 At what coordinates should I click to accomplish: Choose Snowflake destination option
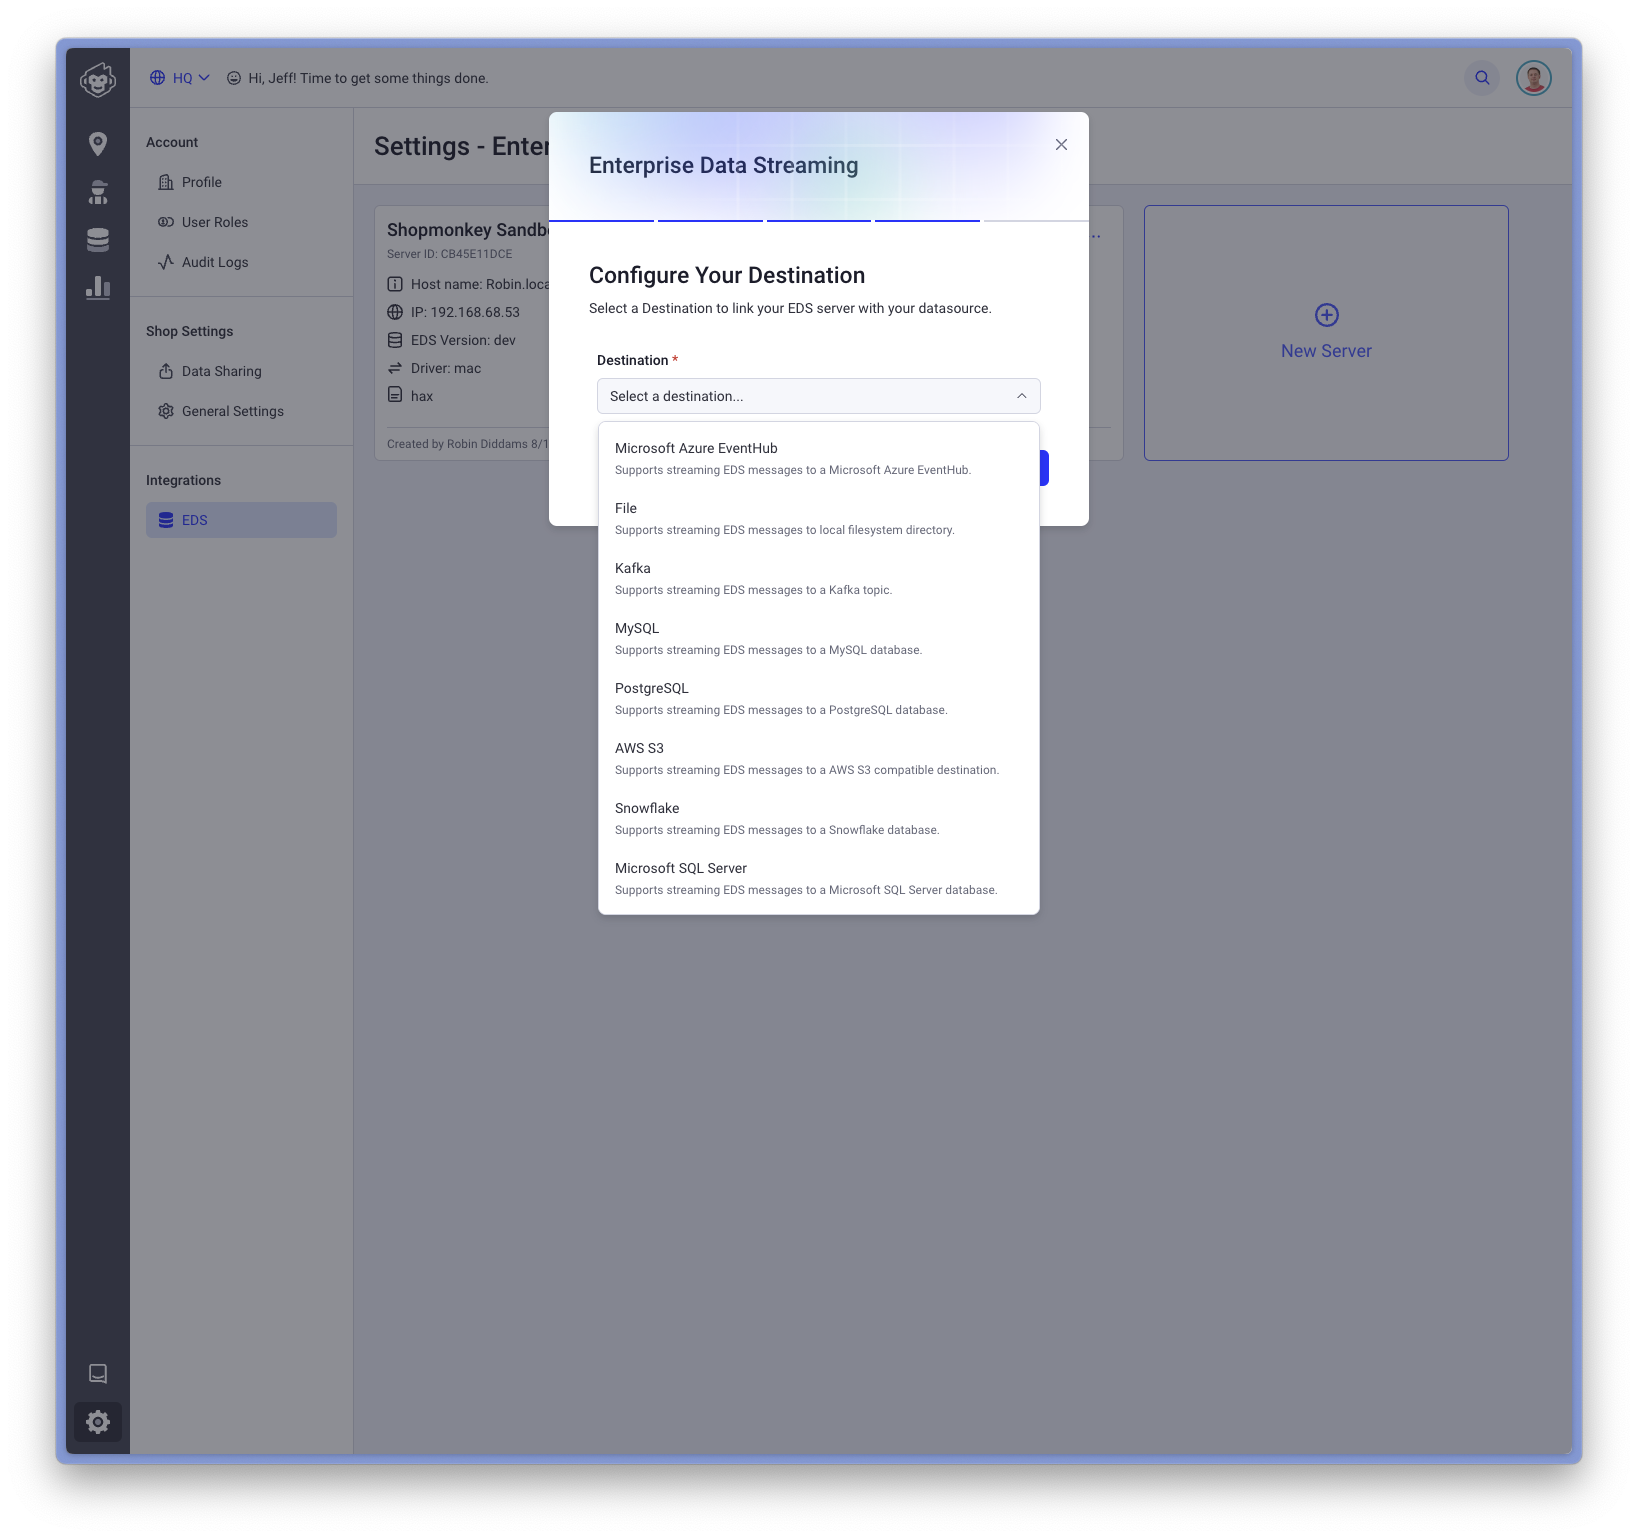point(818,818)
